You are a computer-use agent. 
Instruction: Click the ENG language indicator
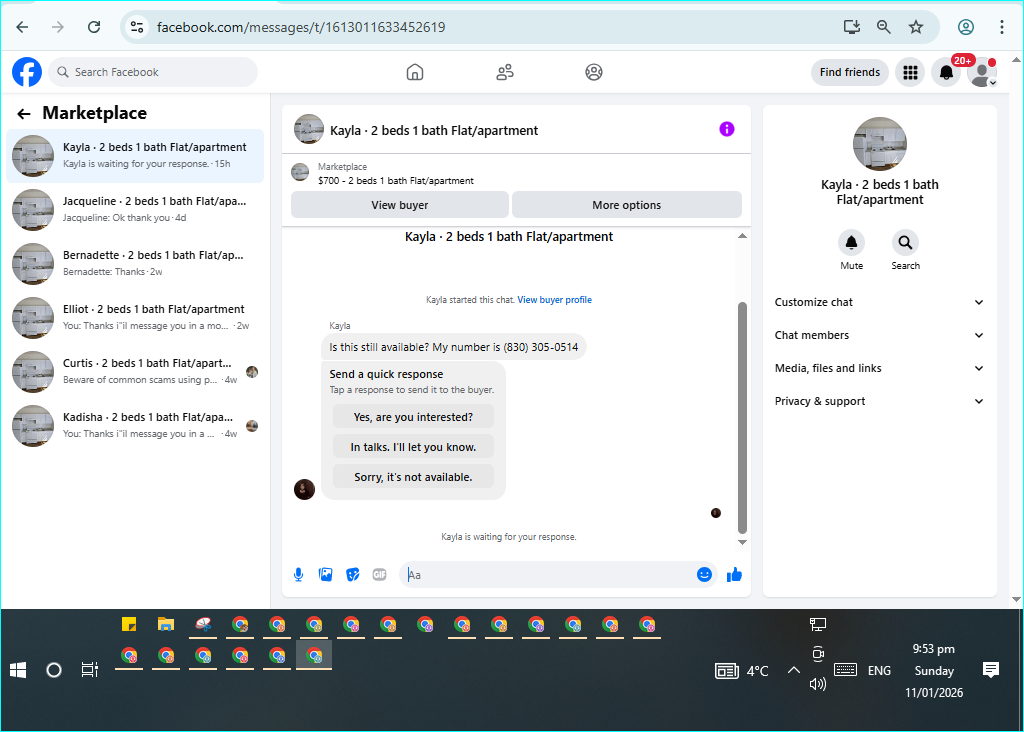click(879, 671)
